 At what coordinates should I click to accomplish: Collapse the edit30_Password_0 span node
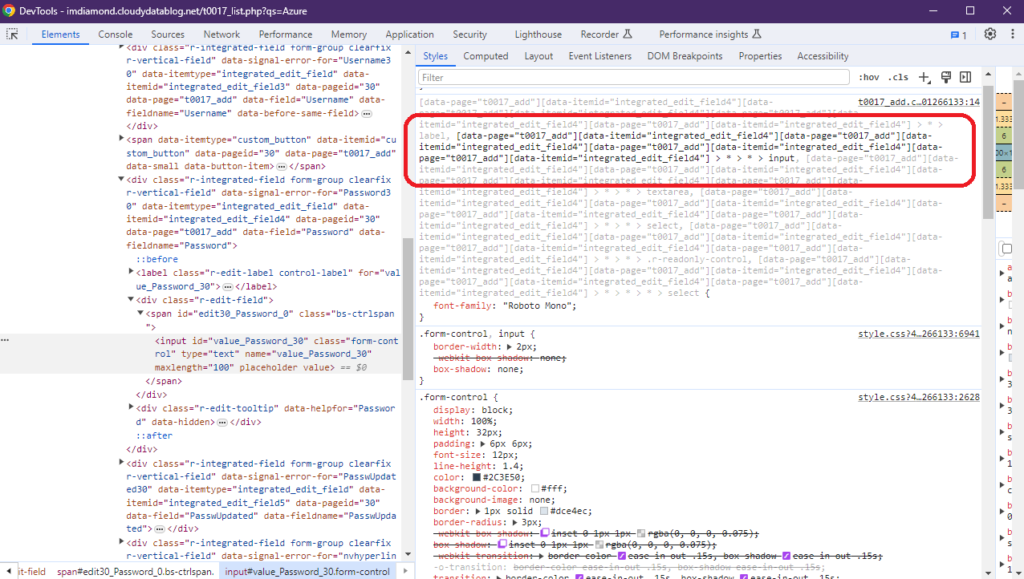click(140, 313)
